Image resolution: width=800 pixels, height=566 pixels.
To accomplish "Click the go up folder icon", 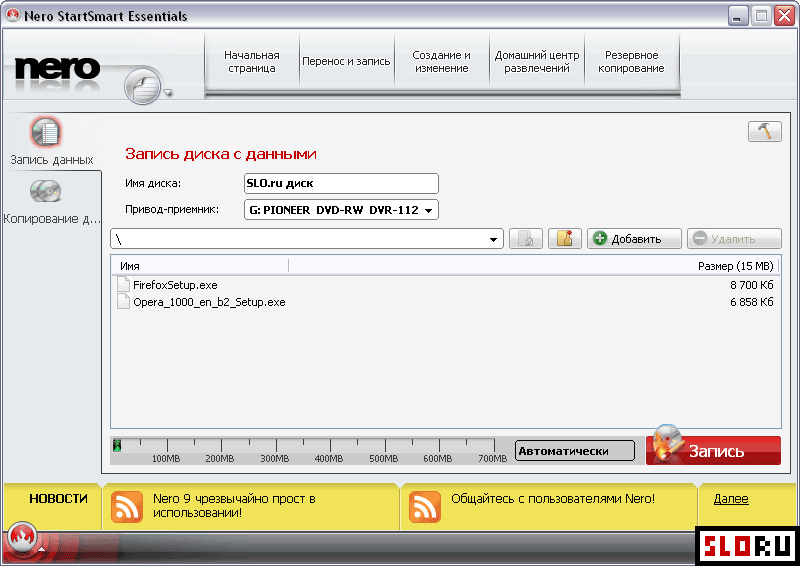I will (526, 239).
